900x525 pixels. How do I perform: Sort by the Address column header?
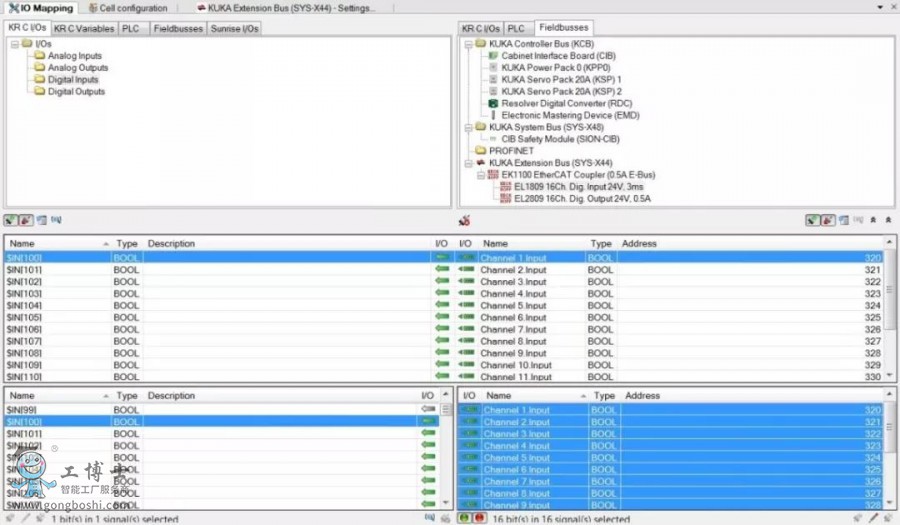(x=639, y=244)
